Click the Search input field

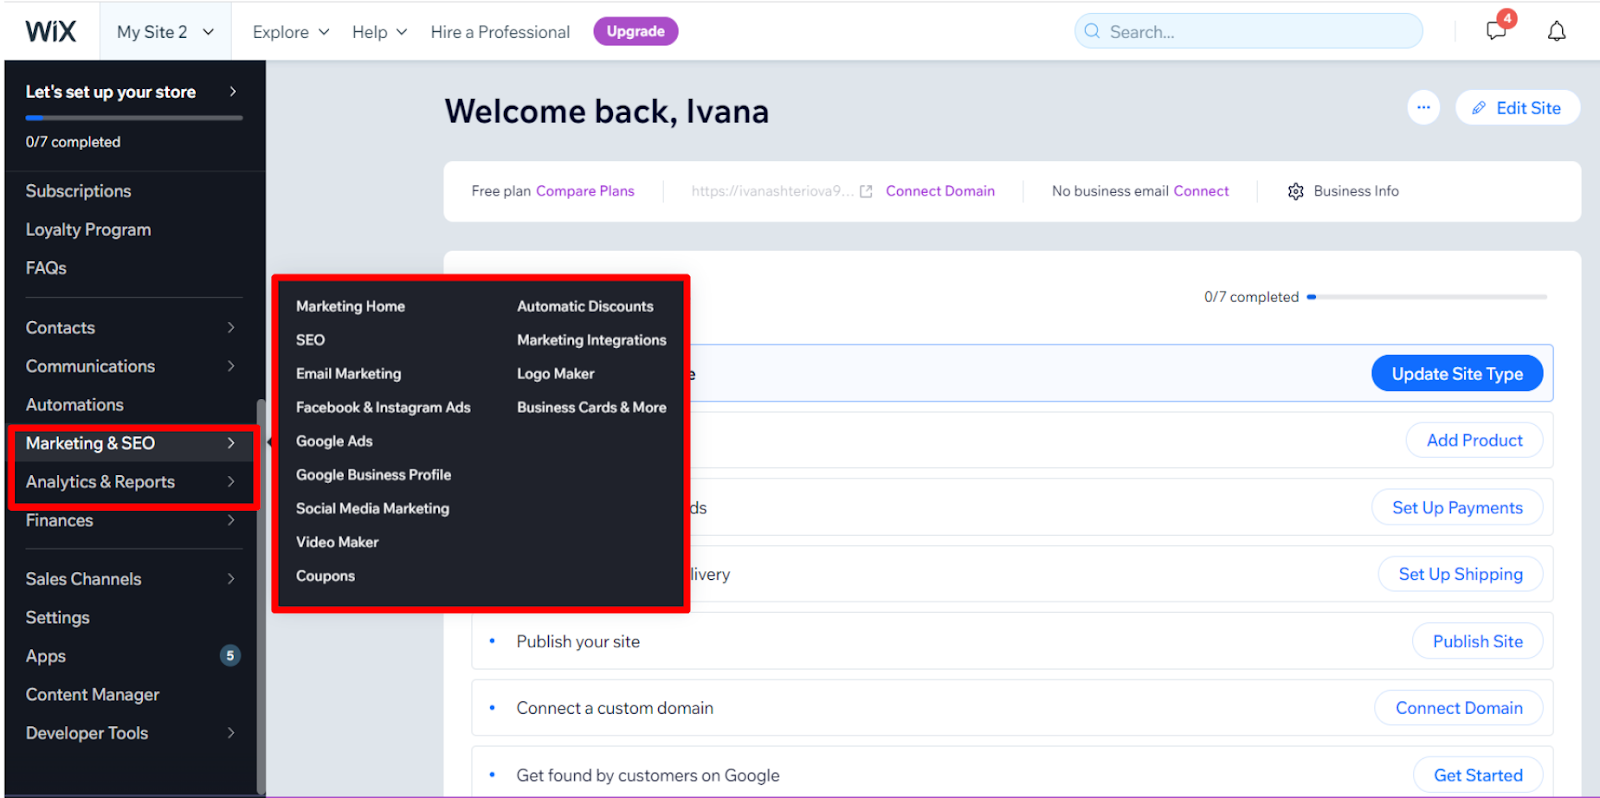click(1248, 31)
